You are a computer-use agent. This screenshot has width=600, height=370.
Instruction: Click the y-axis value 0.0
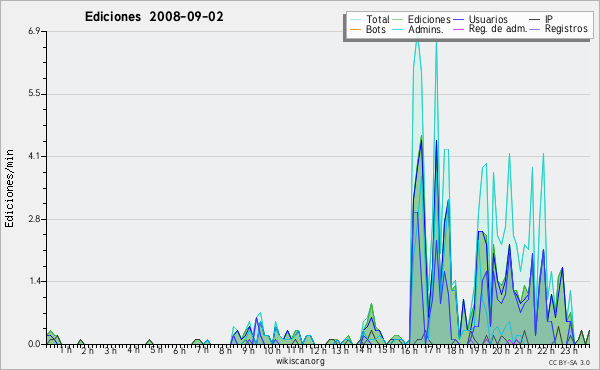tap(34, 344)
